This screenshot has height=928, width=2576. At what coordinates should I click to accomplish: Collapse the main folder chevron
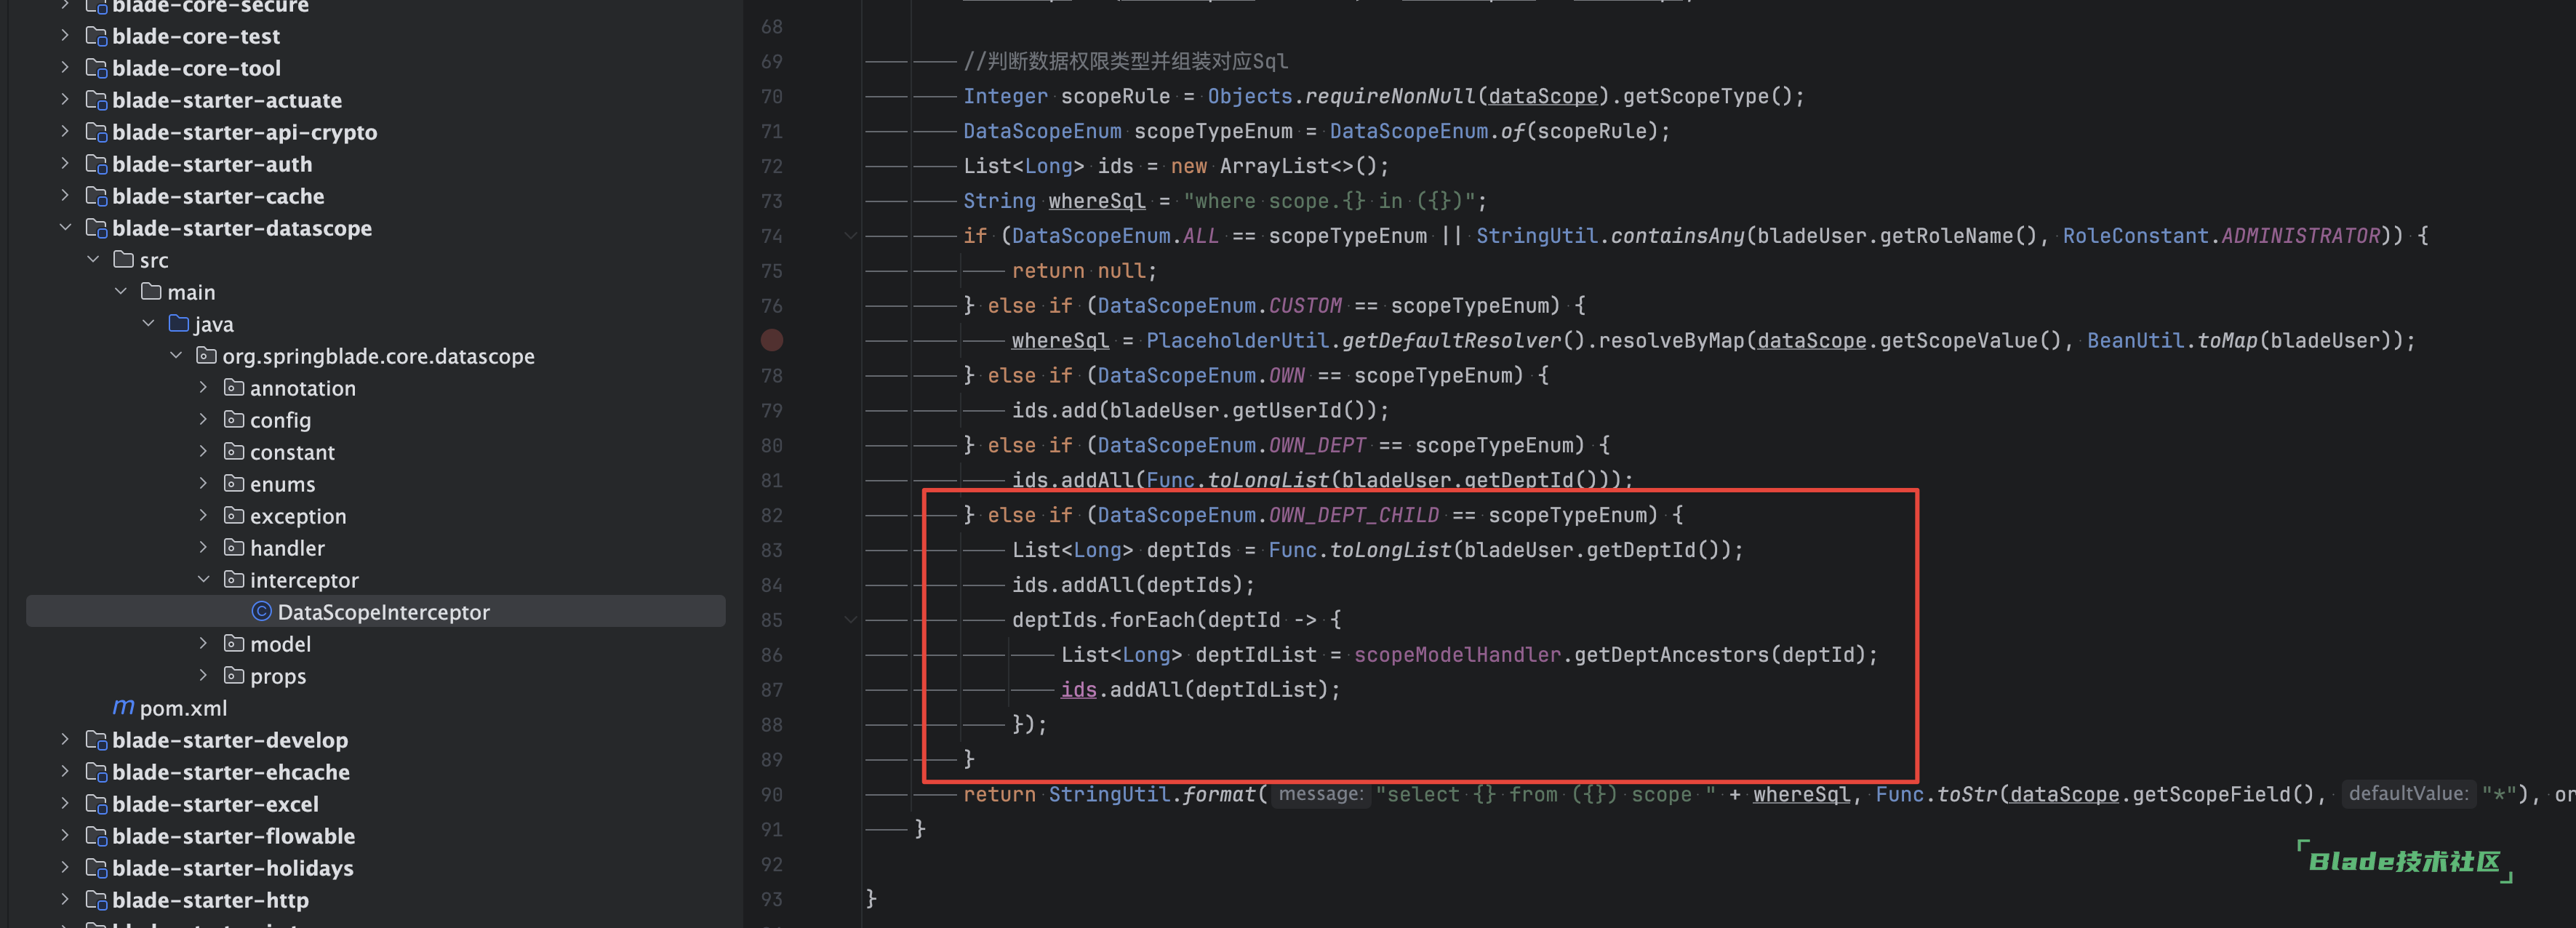[x=121, y=292]
